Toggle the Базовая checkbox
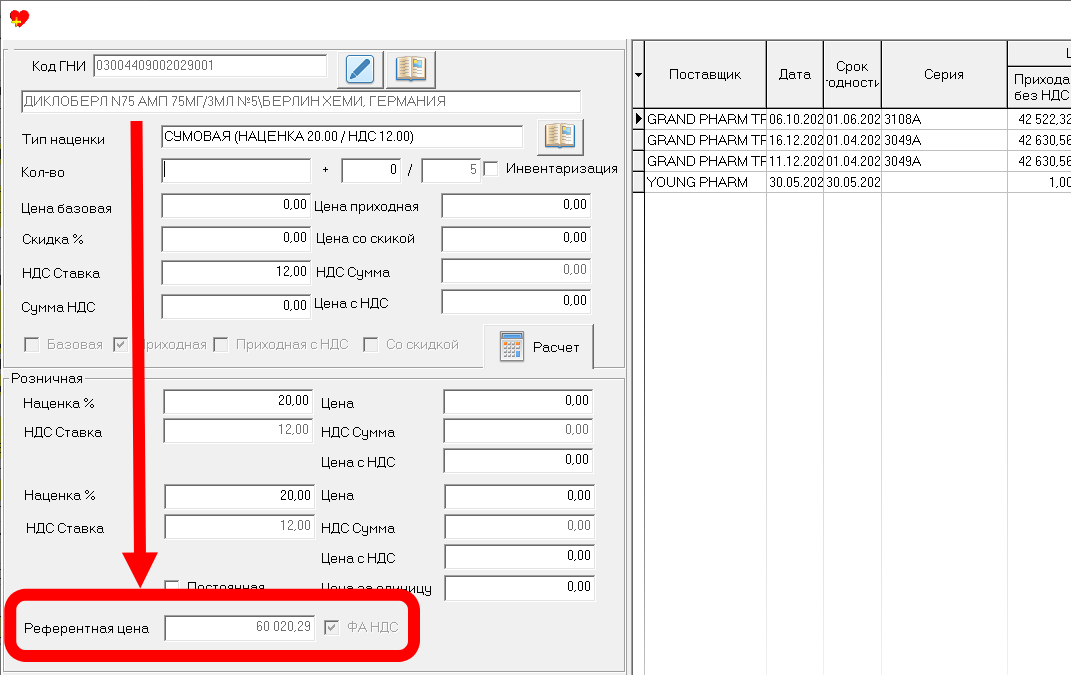This screenshot has height=675, width=1071. (x=31, y=344)
